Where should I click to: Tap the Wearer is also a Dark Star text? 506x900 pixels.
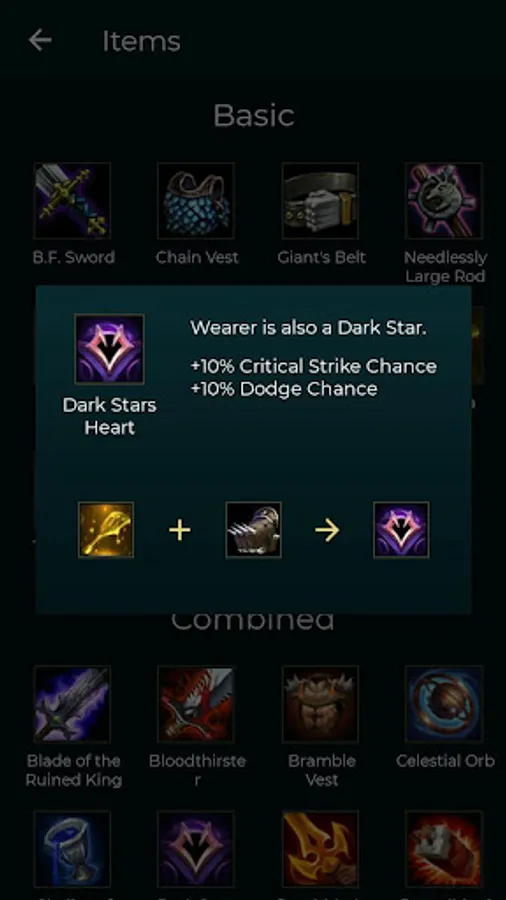309,328
